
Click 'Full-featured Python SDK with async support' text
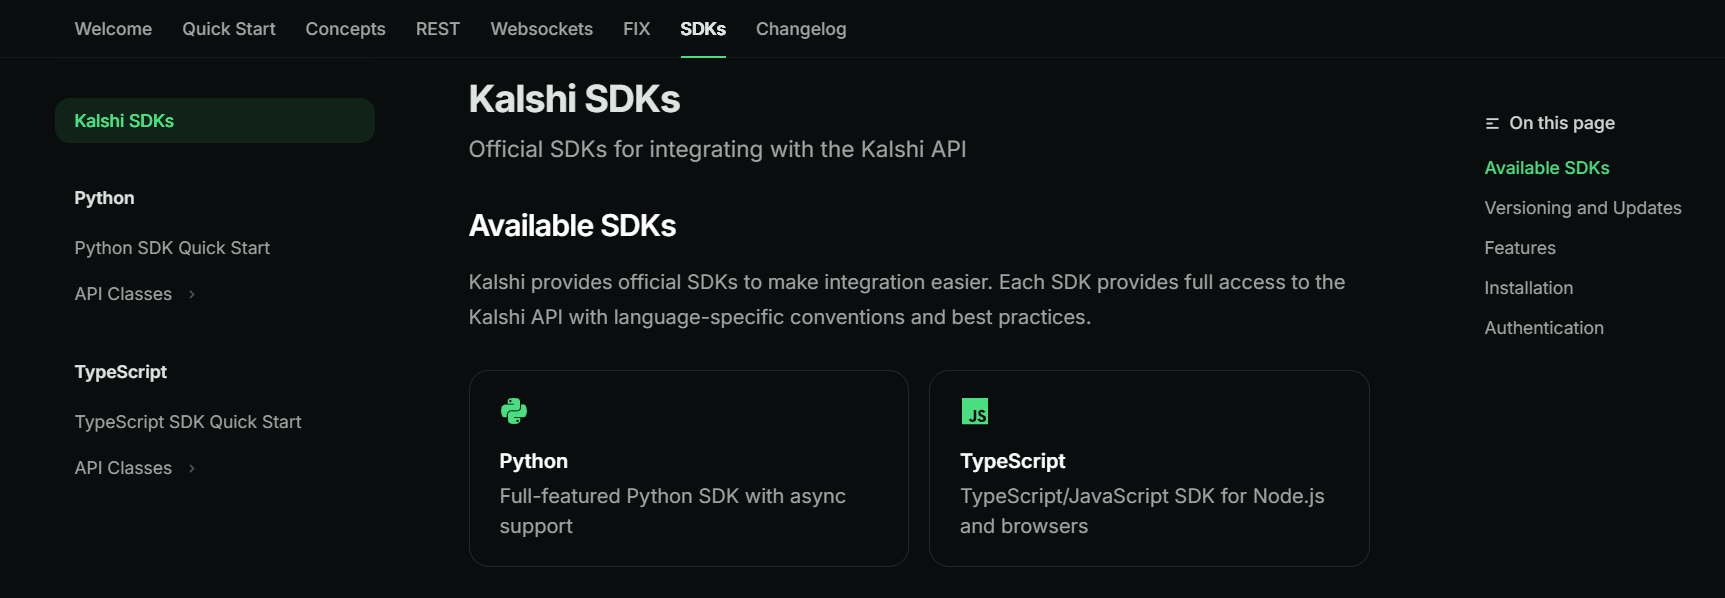[673, 511]
